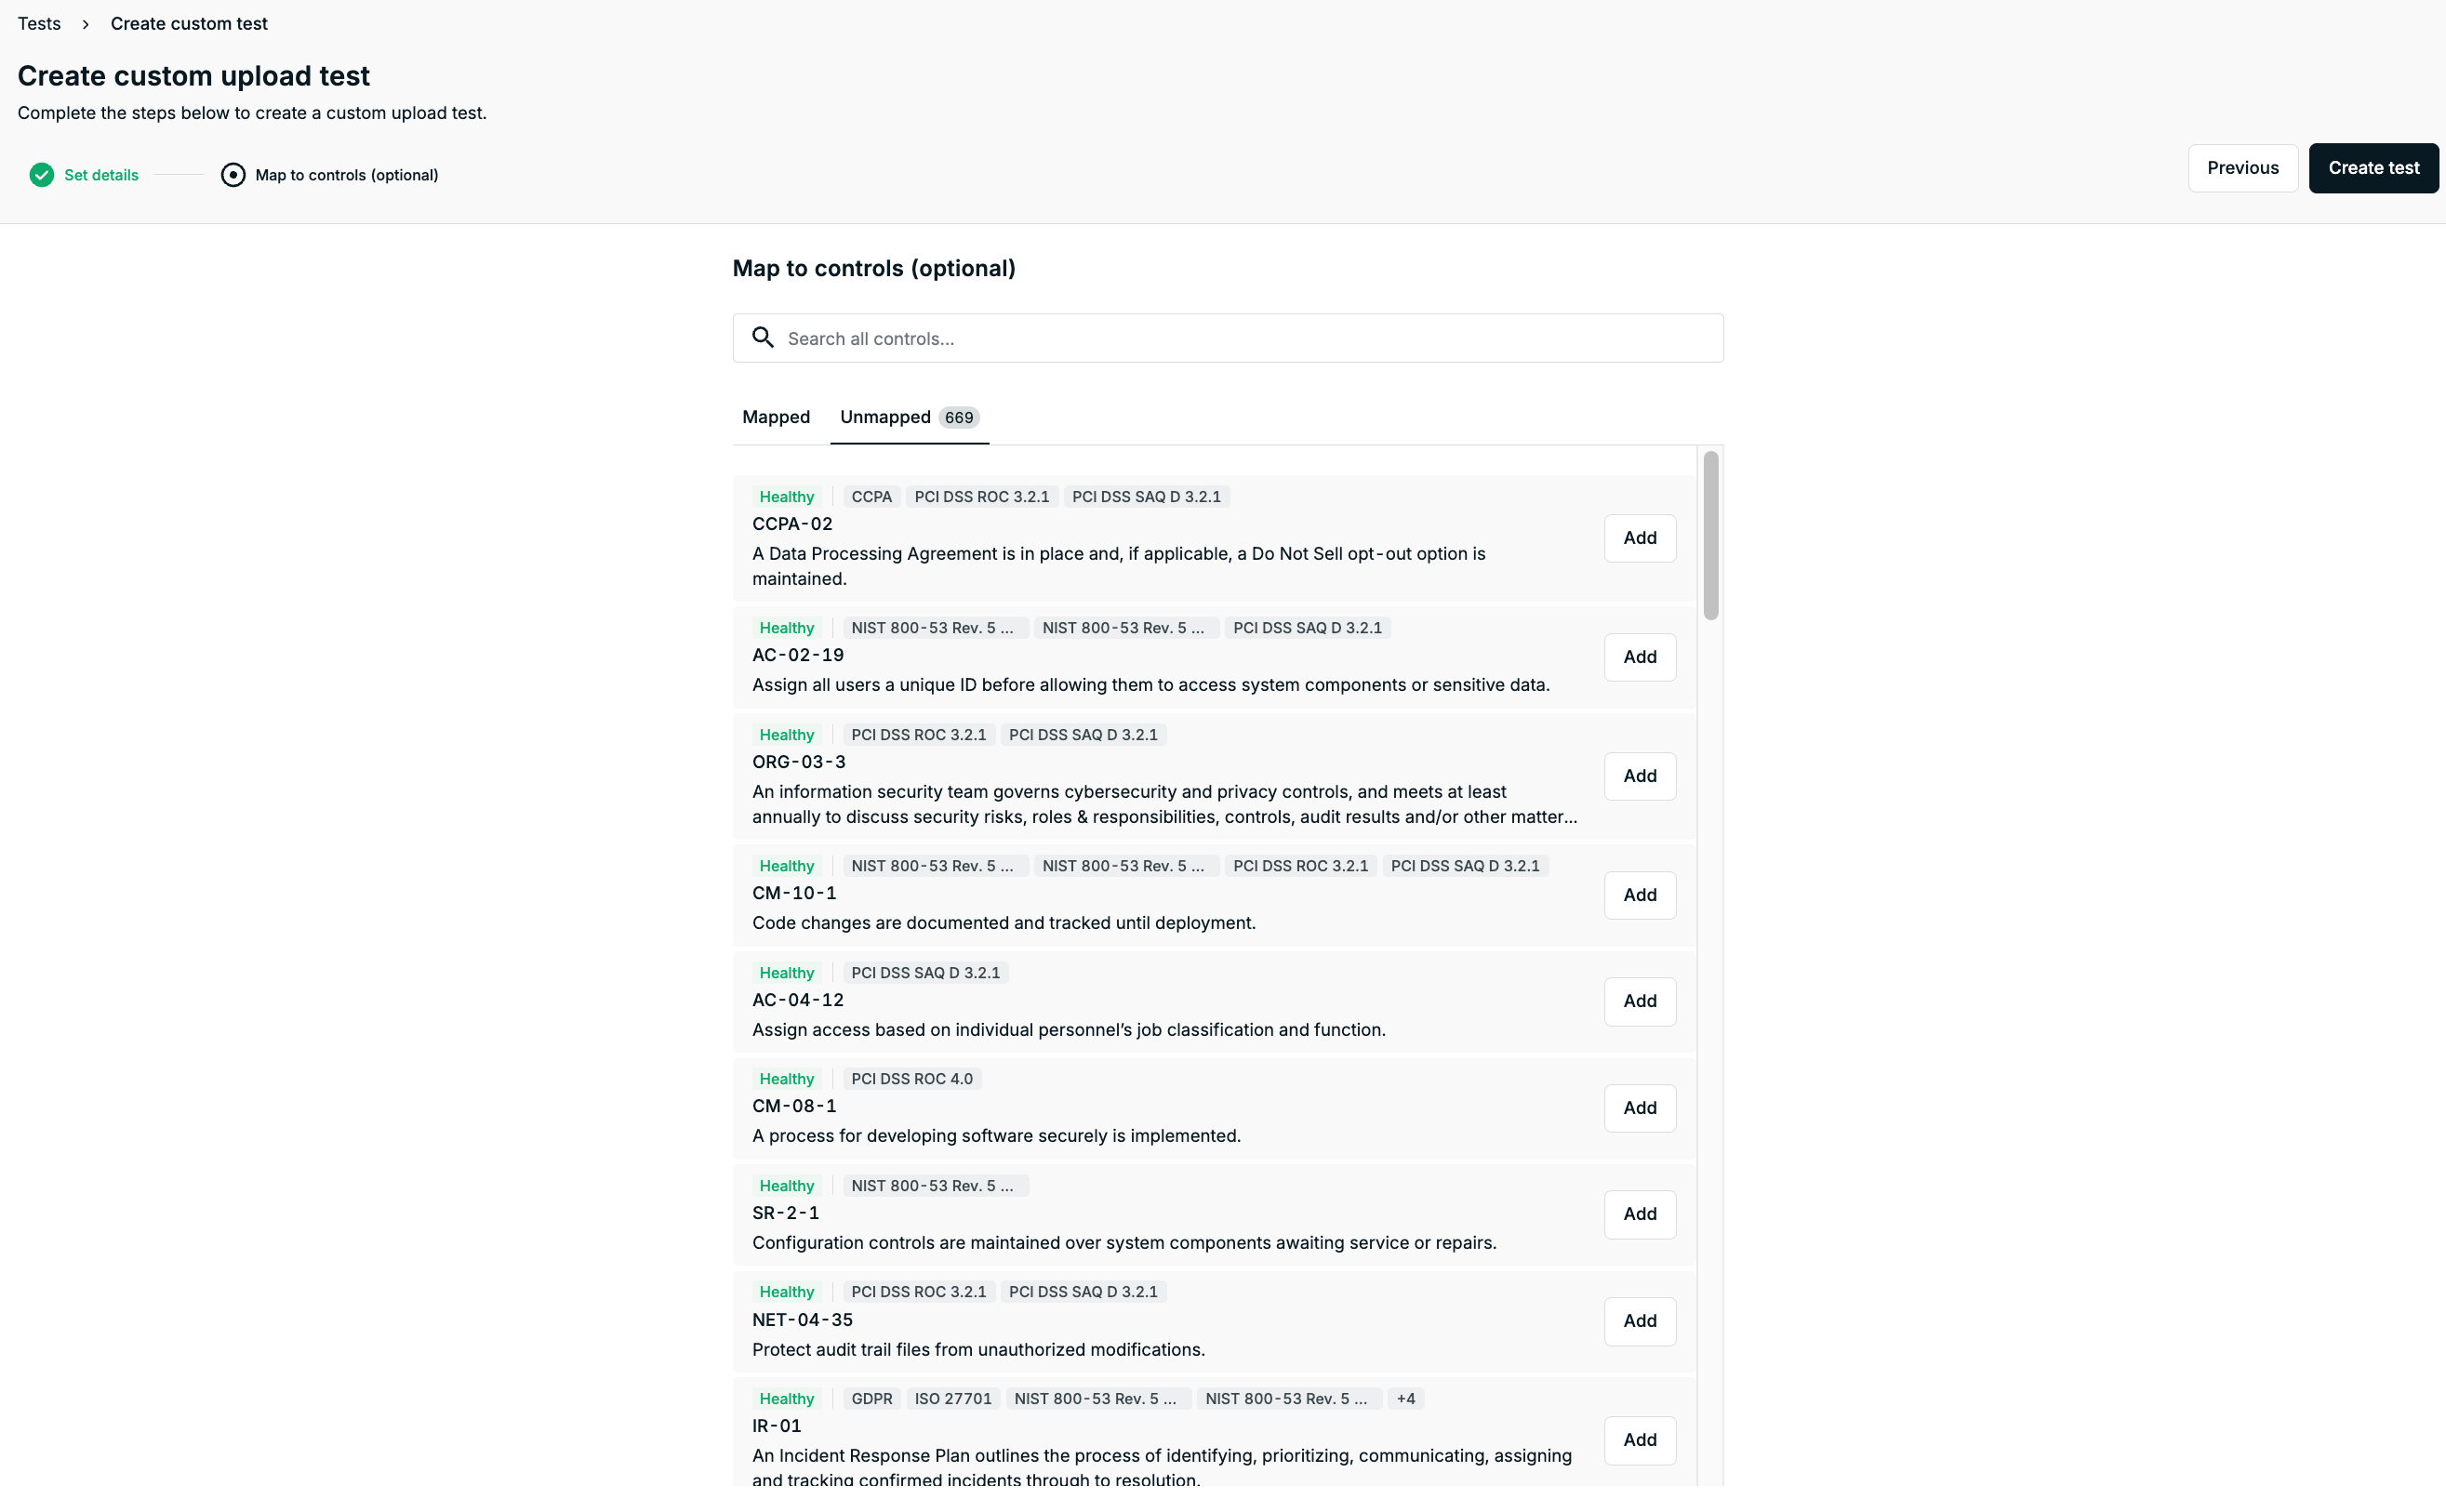Screen dimensions: 2446x1512
Task: Add the ORG-03-3 control
Action: point(1639,776)
